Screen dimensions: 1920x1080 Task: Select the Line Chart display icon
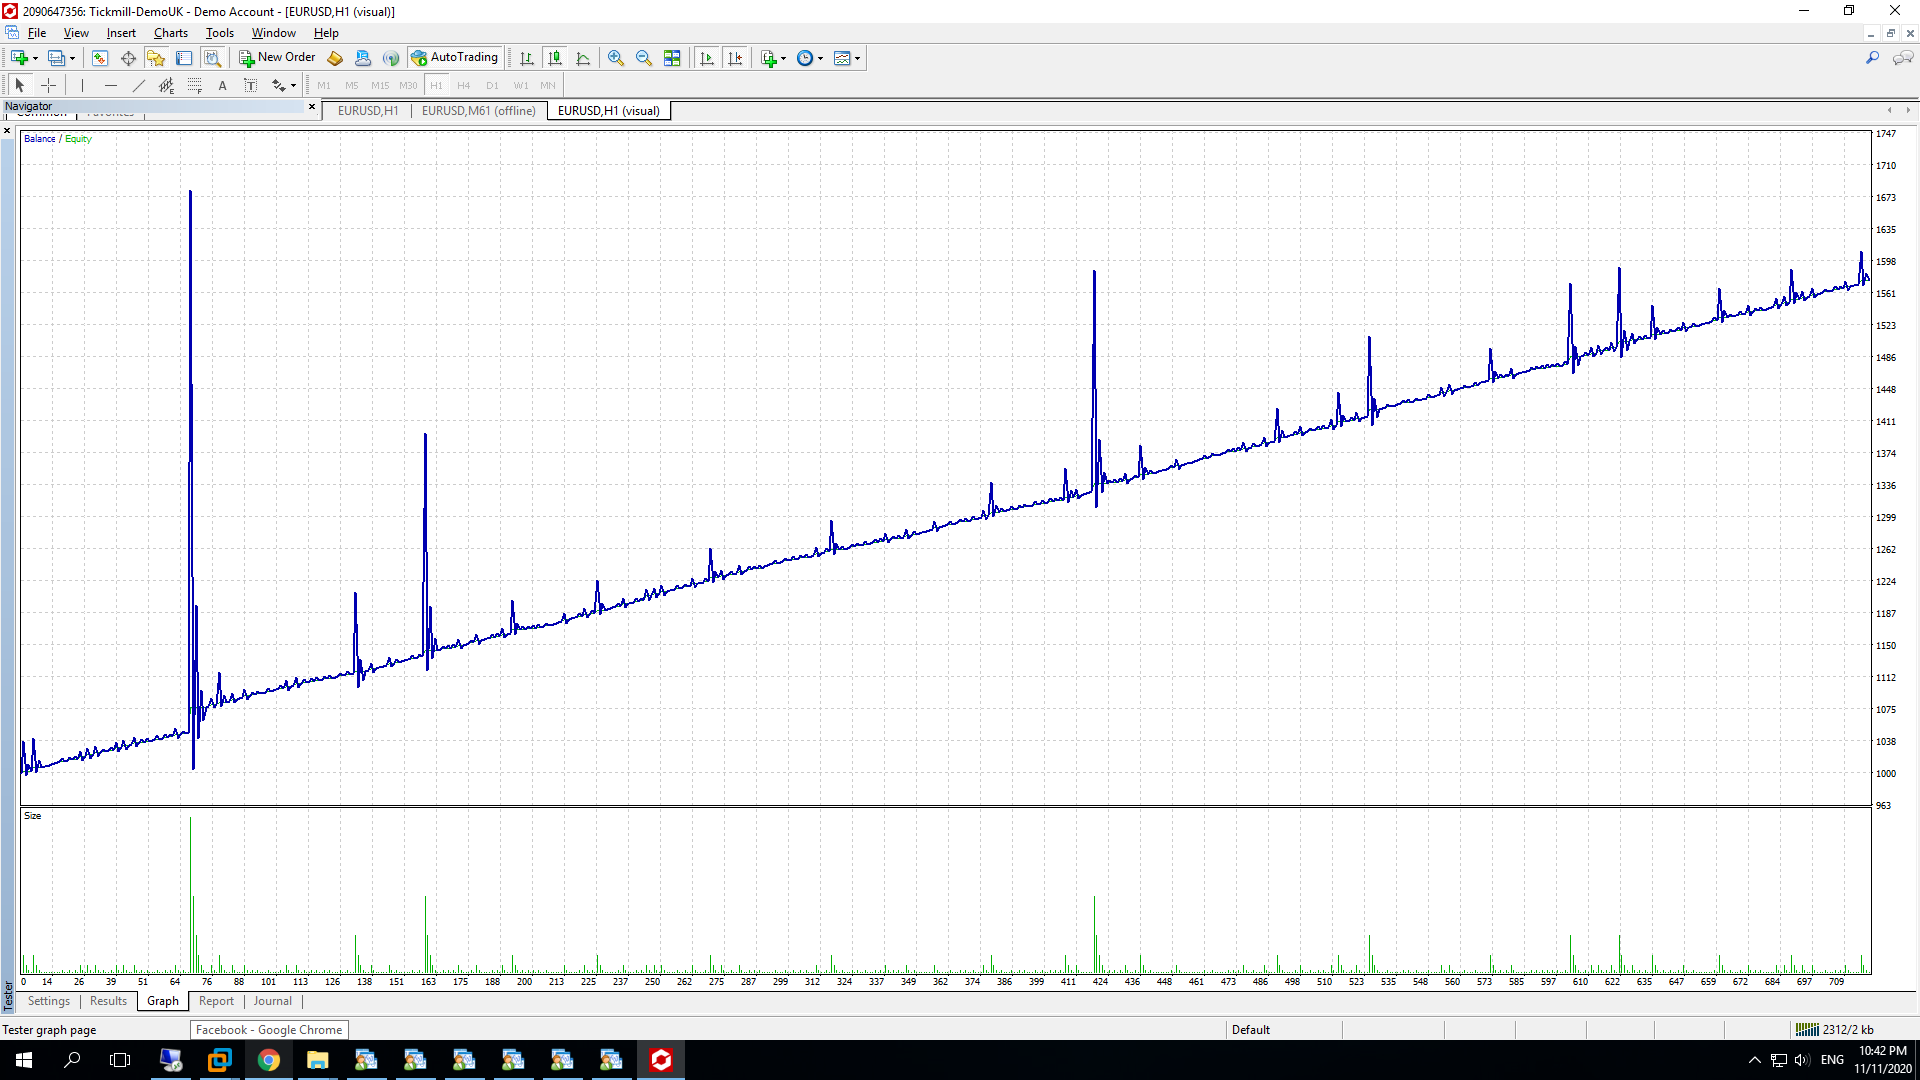pyautogui.click(x=583, y=58)
